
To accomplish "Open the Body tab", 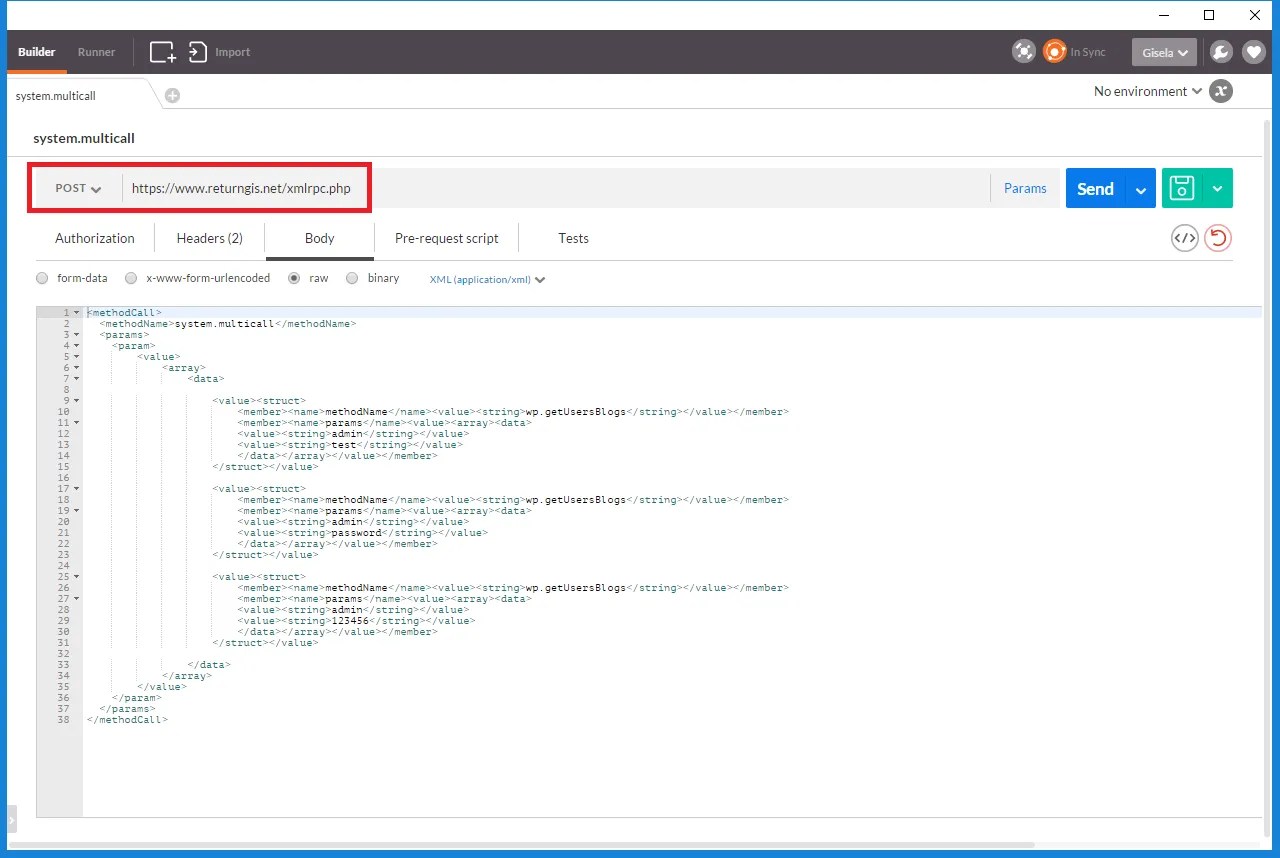I will (320, 238).
